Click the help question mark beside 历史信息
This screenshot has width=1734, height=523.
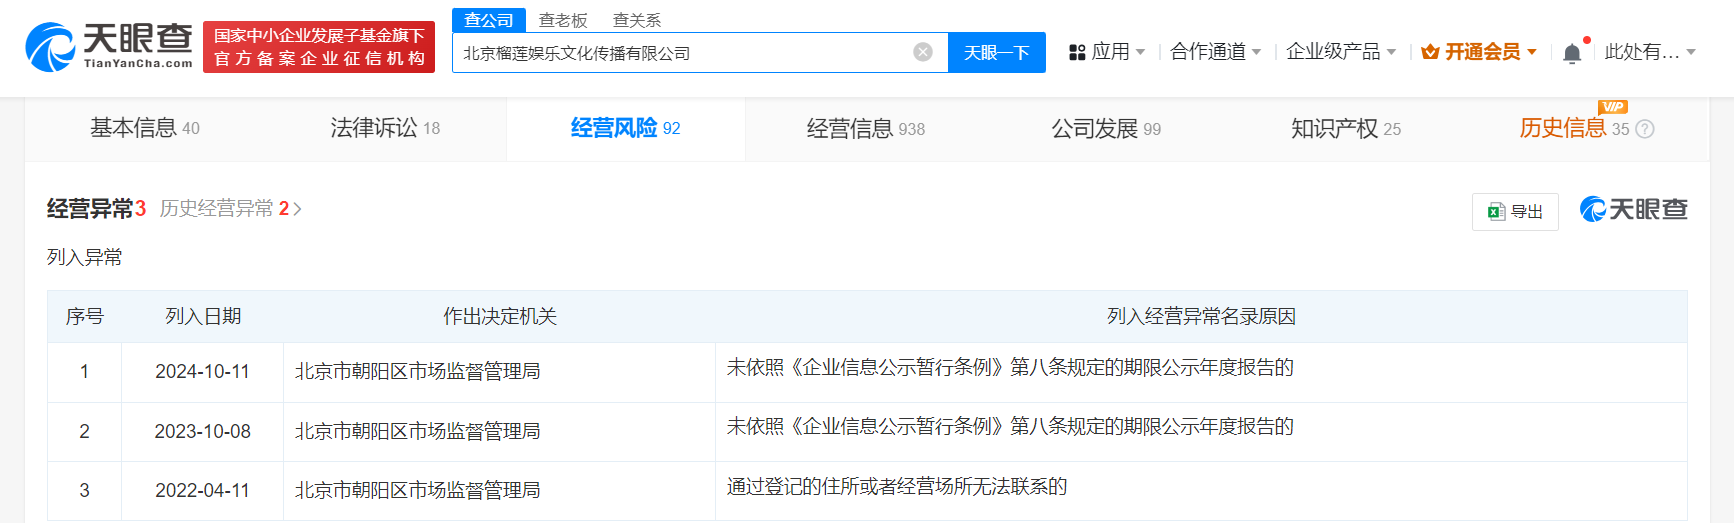click(x=1645, y=129)
